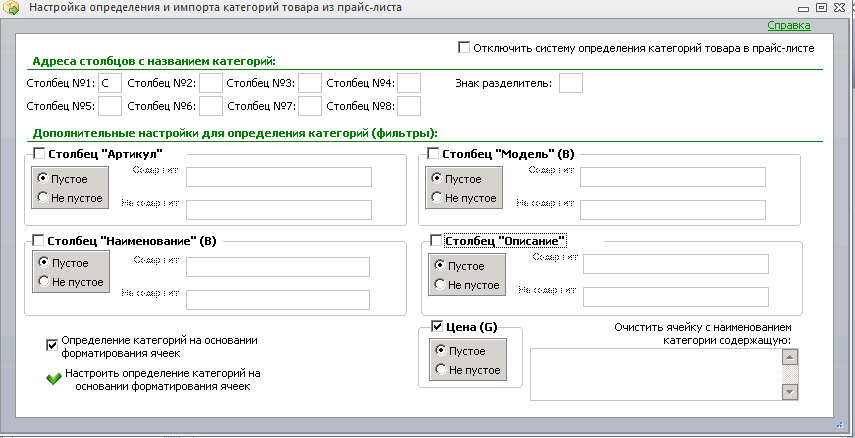This screenshot has width=855, height=438.
Task: Tick the Столбец "Артикул" checkbox
Action: point(39,153)
